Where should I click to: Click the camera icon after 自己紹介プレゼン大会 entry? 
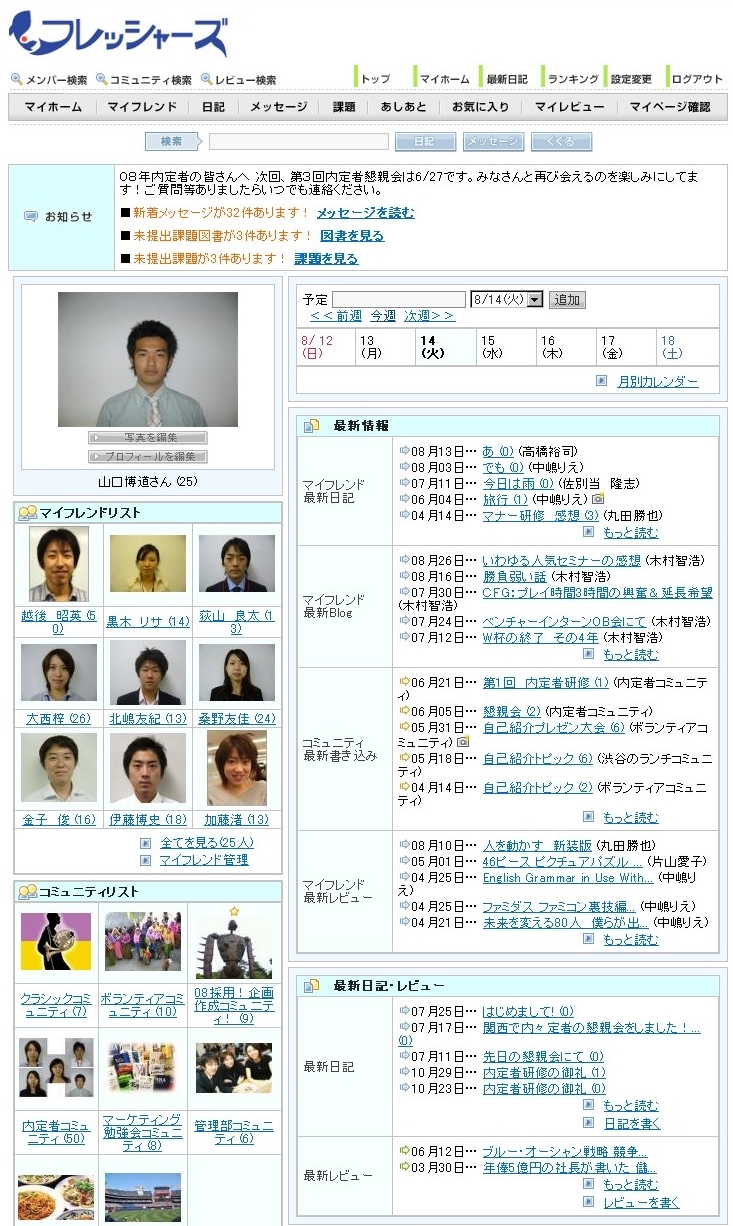(463, 742)
